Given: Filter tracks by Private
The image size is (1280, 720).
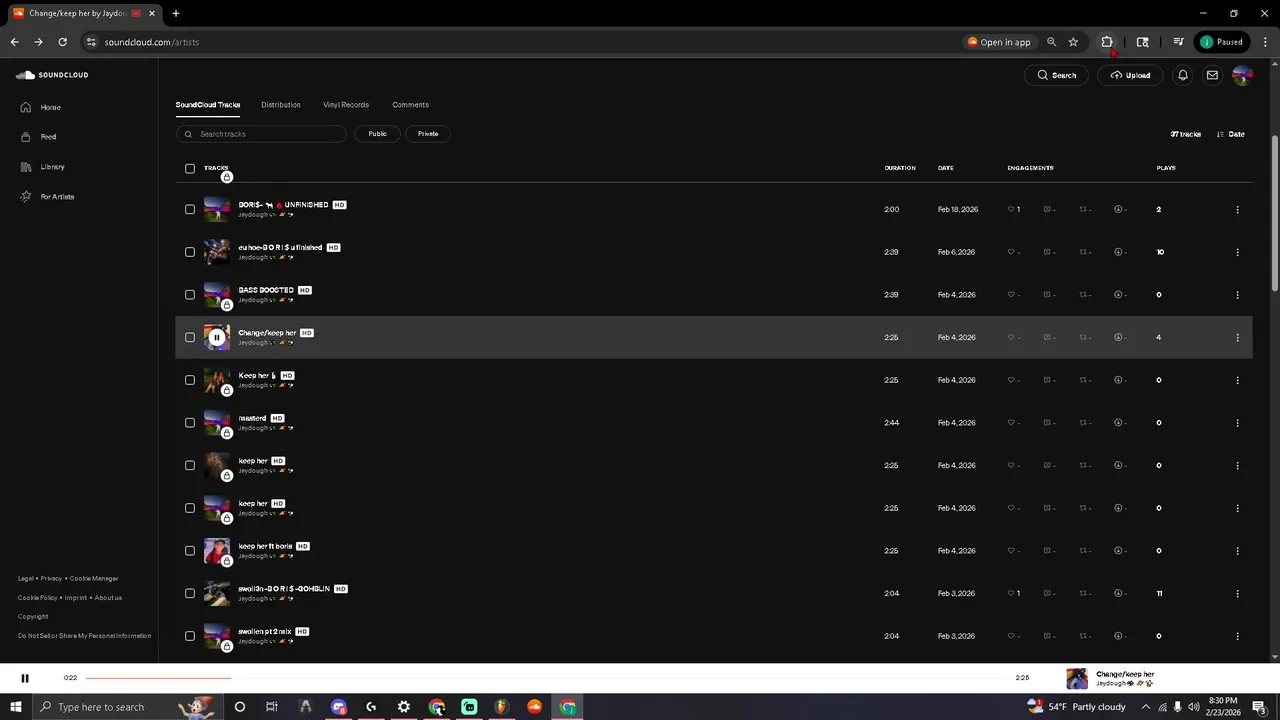Looking at the screenshot, I should 428,134.
